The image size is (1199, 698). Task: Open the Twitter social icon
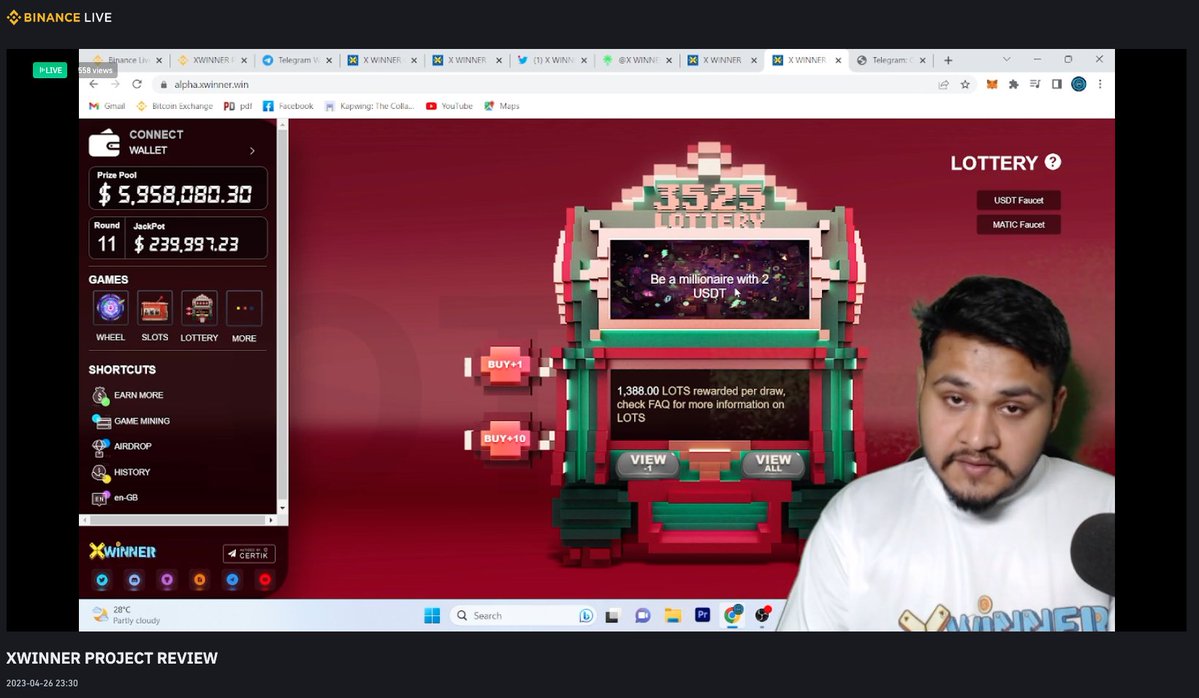(x=104, y=580)
